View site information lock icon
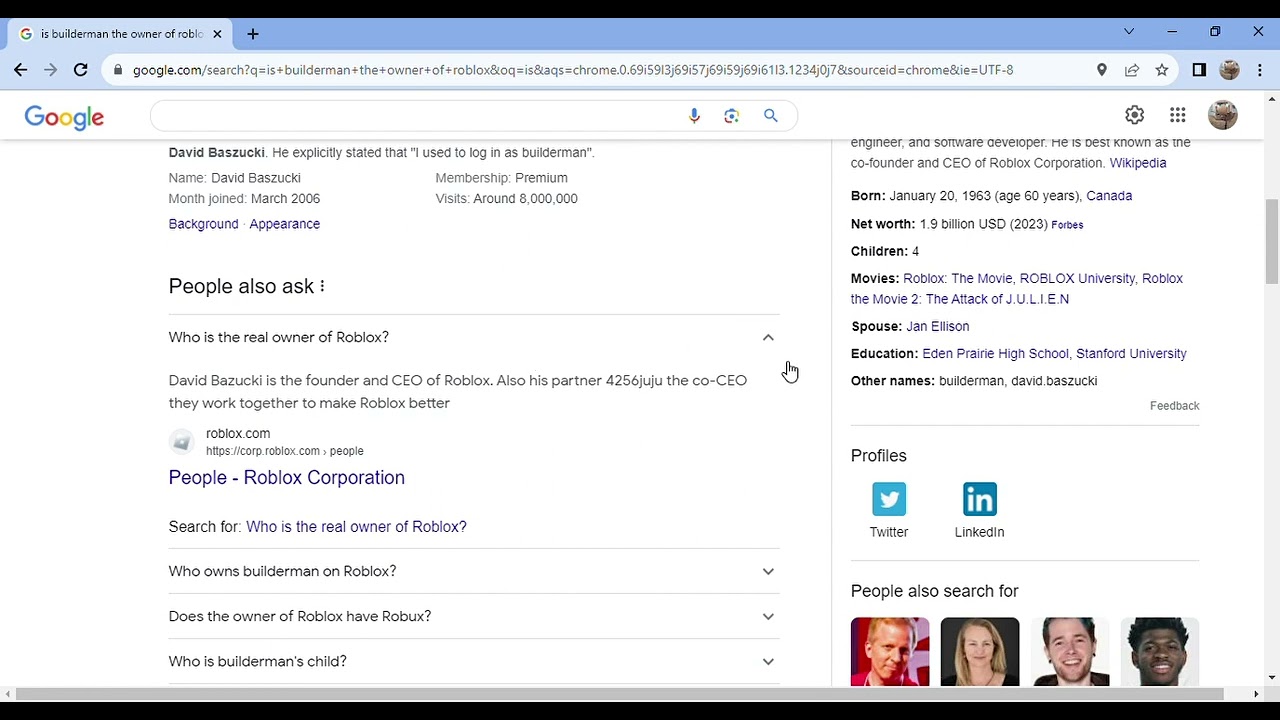The height and width of the screenshot is (720, 1280). click(118, 70)
